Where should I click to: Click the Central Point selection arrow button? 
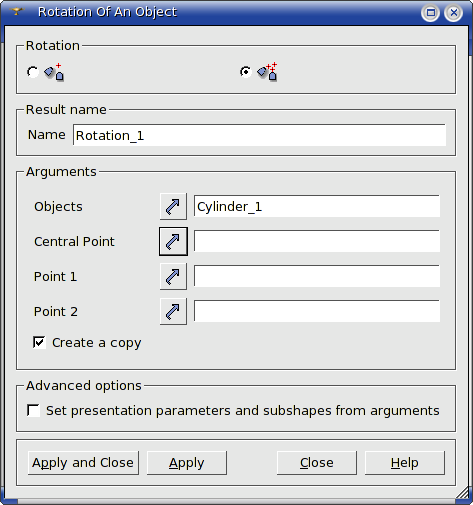pyautogui.click(x=173, y=241)
